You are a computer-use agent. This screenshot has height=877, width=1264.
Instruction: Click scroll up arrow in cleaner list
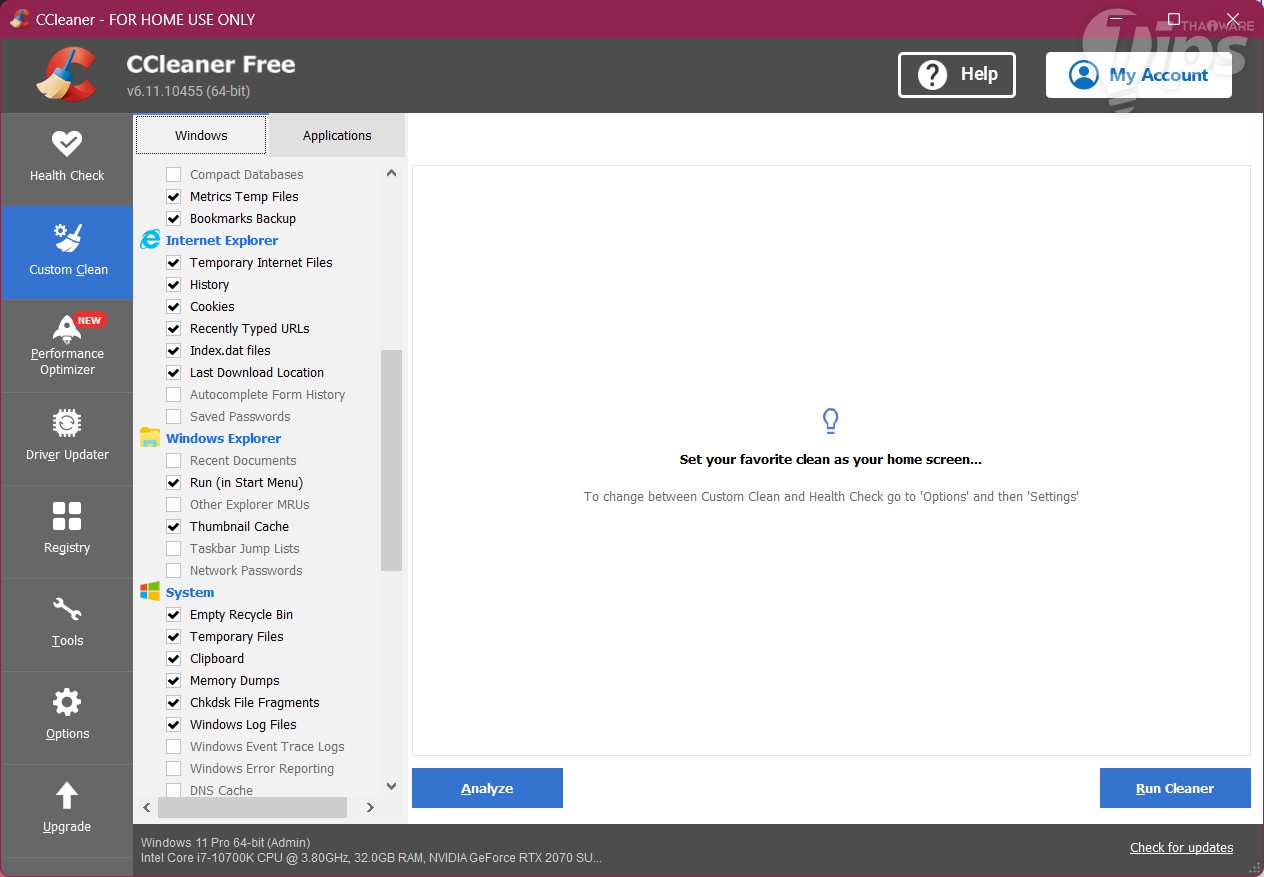click(391, 173)
